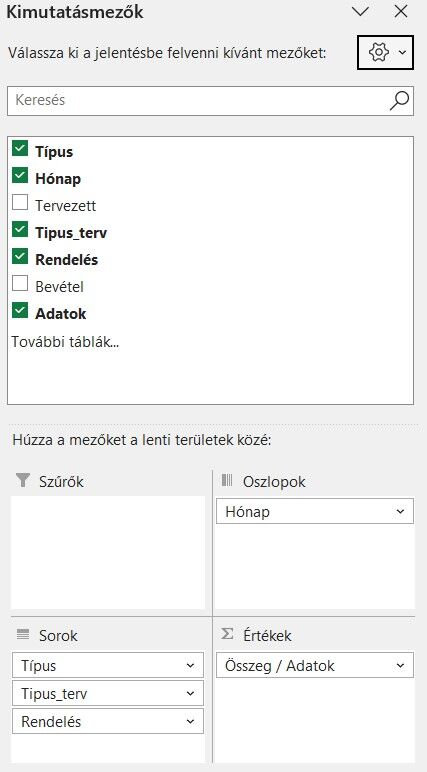Click the Sorok rows icon
The image size is (427, 772).
23,634
